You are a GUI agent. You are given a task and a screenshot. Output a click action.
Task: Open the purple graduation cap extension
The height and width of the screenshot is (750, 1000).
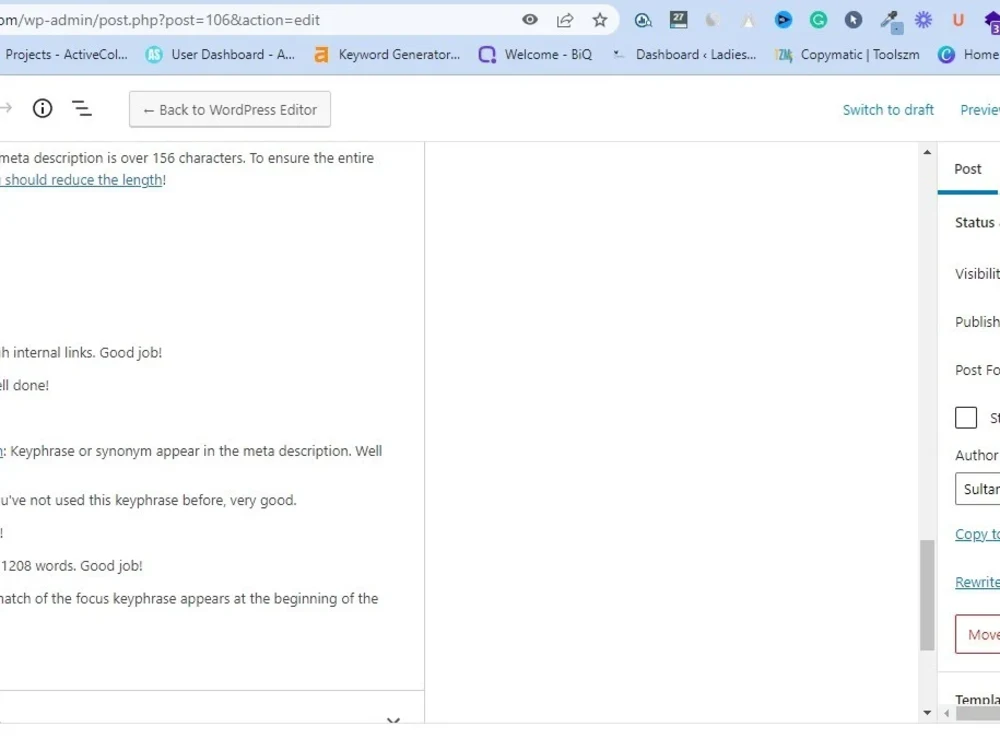coord(992,22)
